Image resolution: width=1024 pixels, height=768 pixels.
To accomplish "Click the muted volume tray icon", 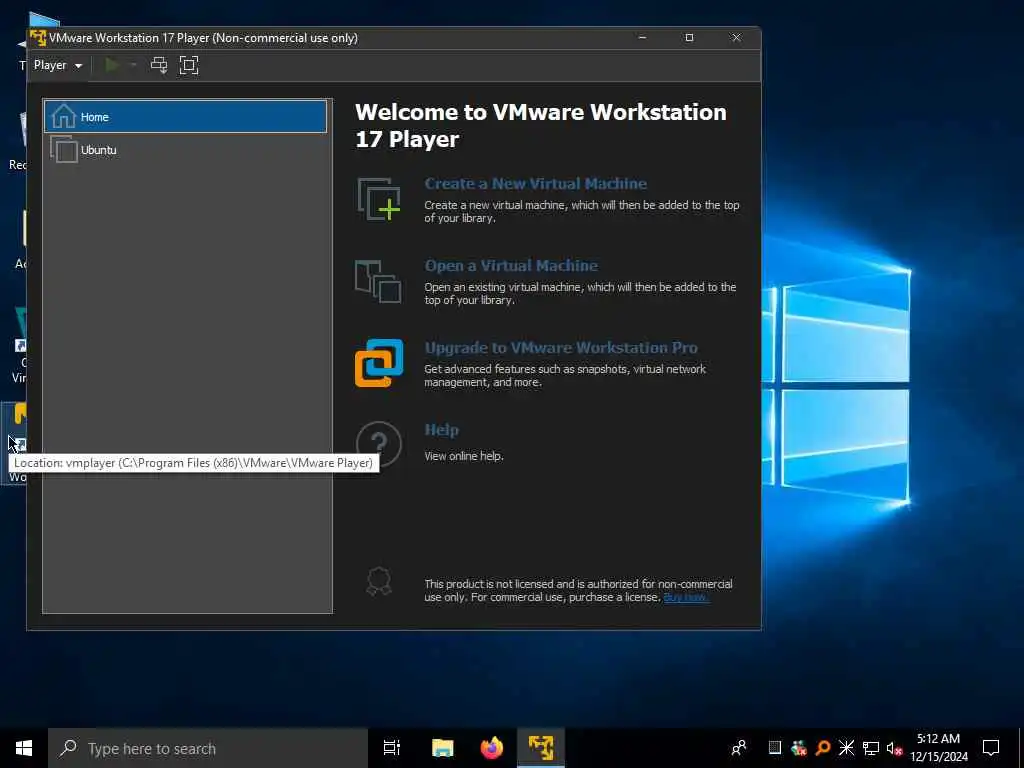I will (x=895, y=748).
